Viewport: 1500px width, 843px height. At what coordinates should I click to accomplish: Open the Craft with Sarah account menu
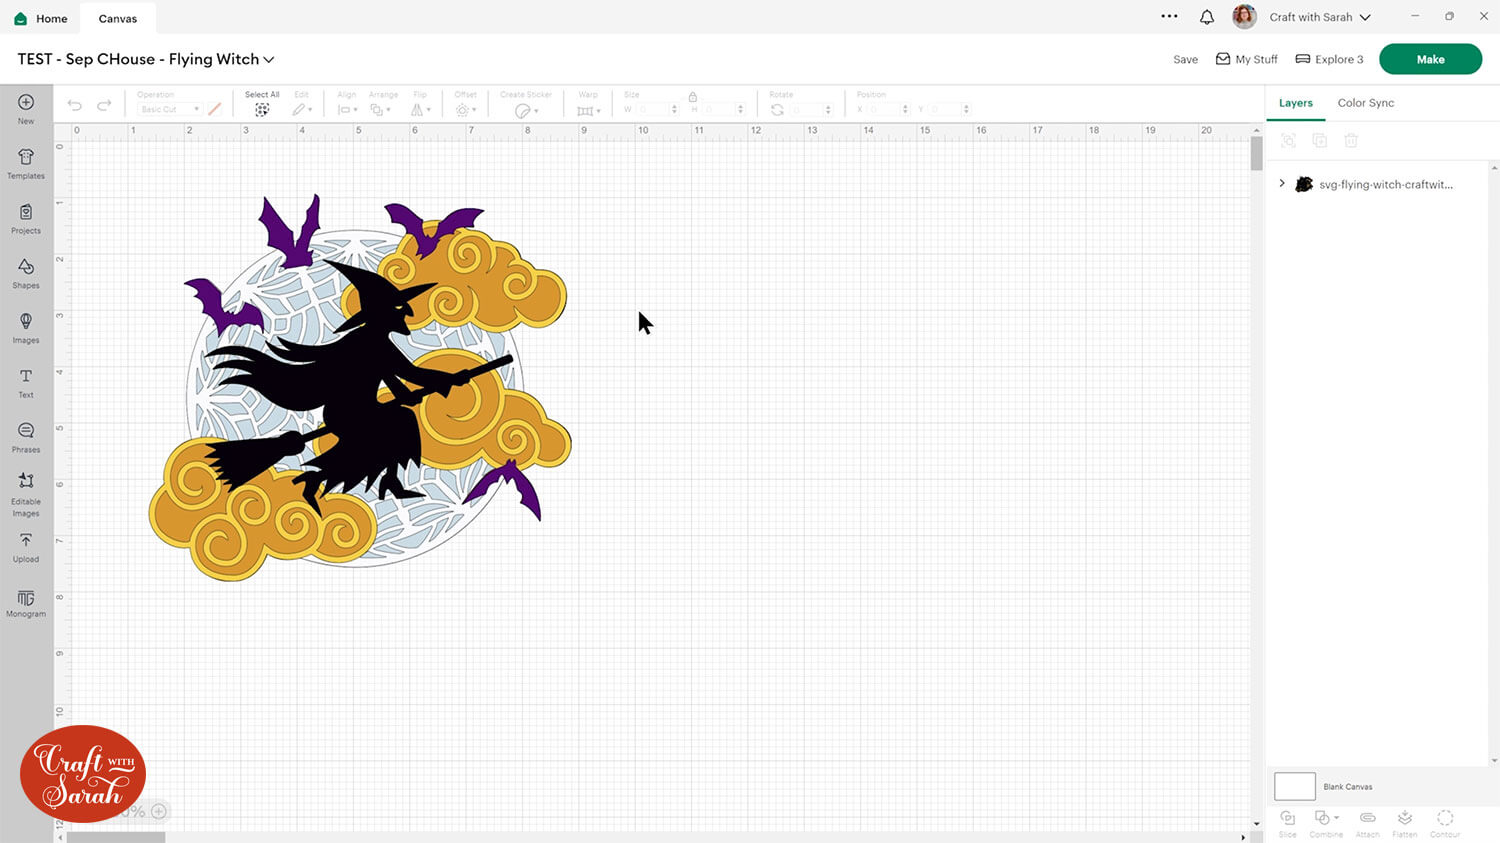[x=1320, y=17]
